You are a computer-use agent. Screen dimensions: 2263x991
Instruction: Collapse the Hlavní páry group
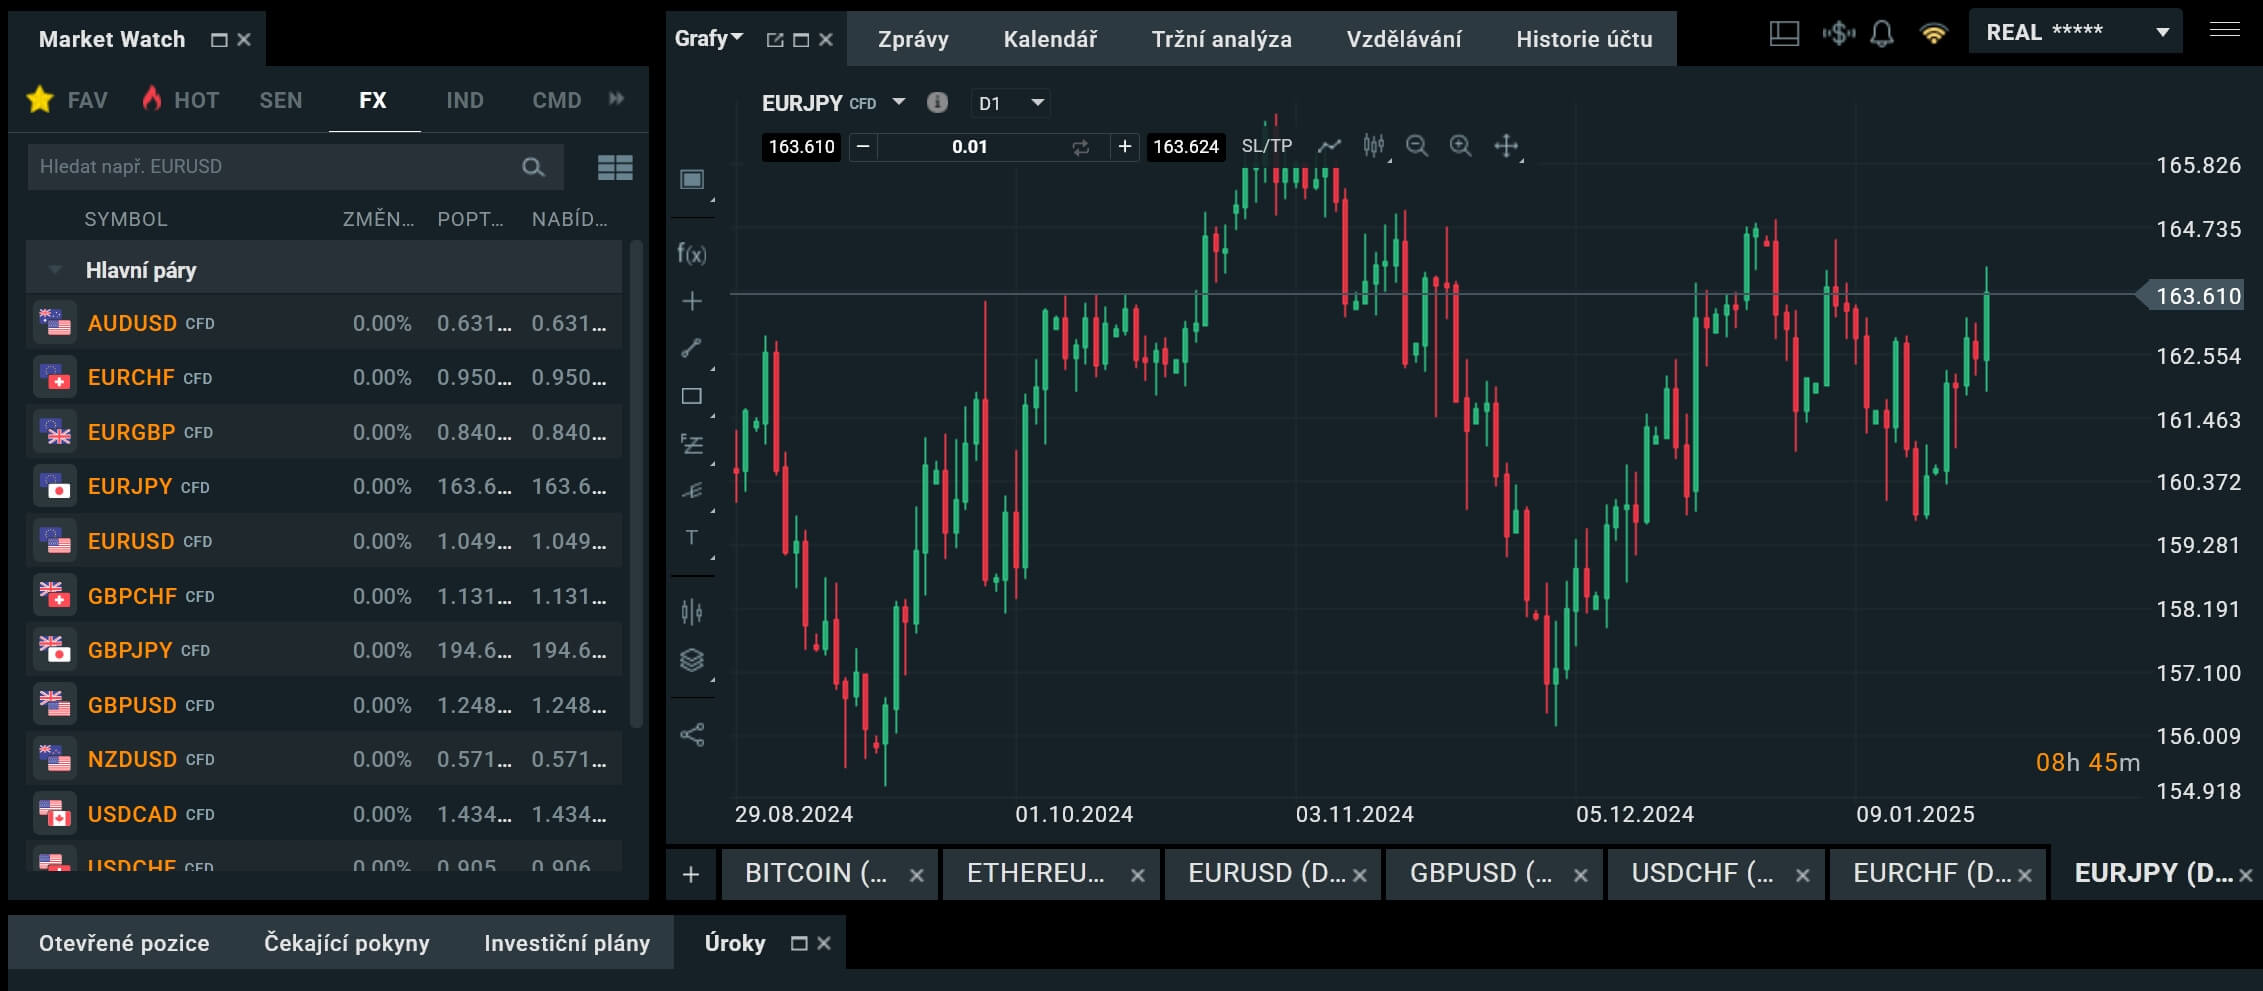pos(56,270)
